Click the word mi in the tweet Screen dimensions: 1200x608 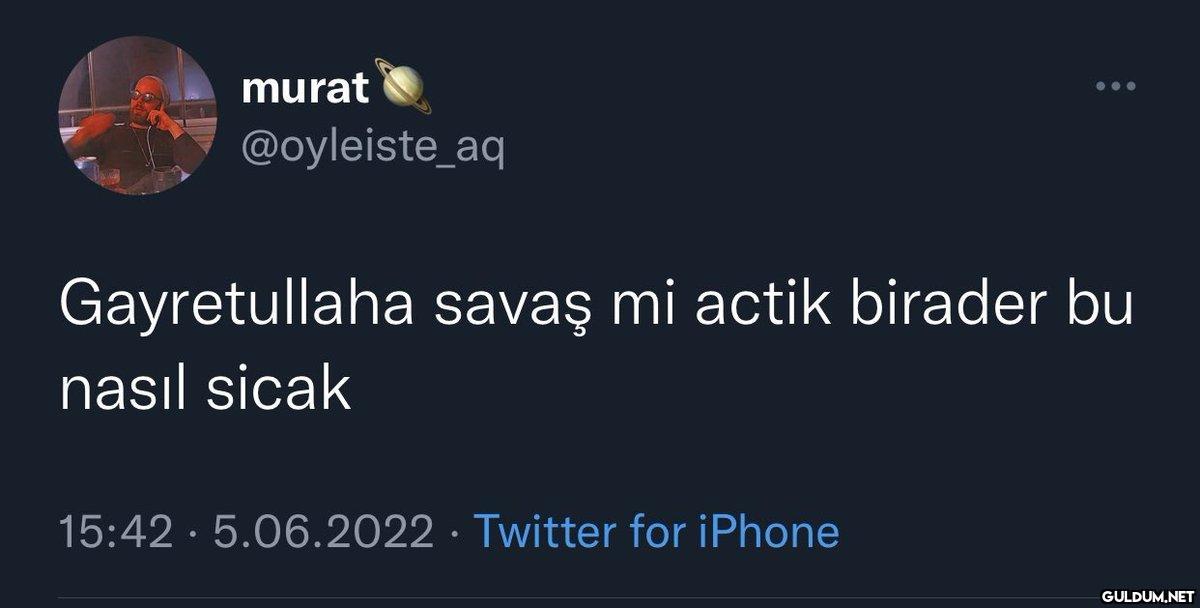point(639,308)
